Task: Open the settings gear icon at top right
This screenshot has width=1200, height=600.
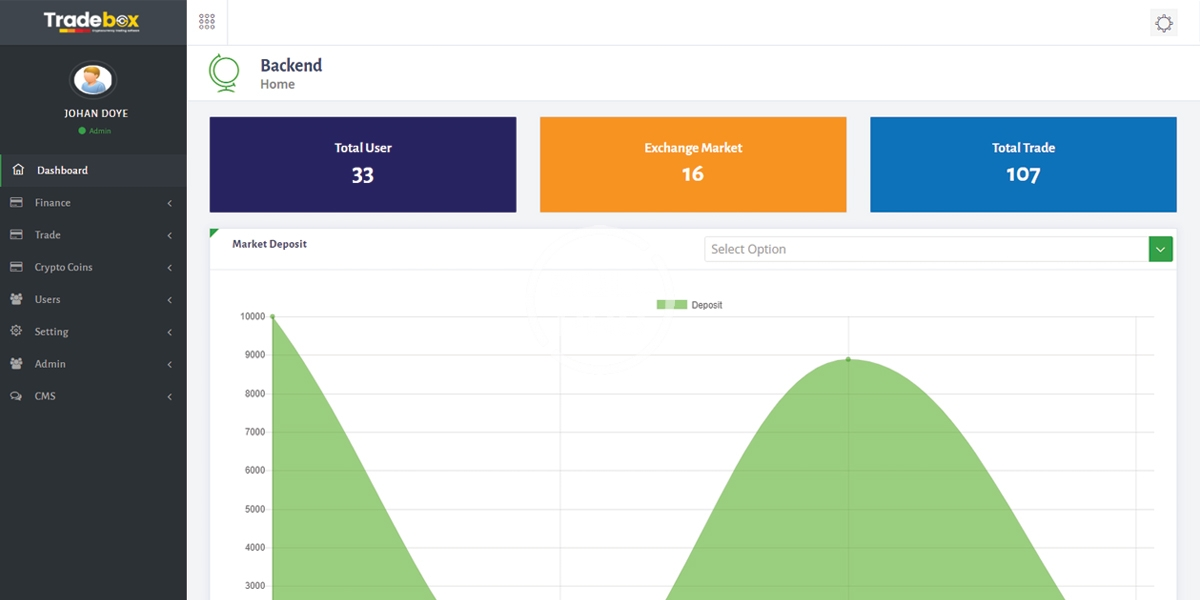Action: point(1163,23)
